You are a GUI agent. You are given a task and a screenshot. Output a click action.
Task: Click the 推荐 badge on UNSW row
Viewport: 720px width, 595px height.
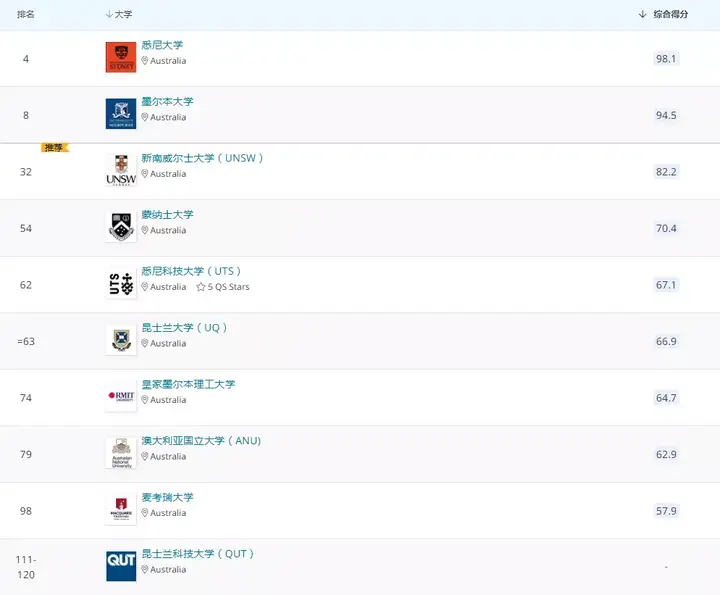tap(55, 147)
